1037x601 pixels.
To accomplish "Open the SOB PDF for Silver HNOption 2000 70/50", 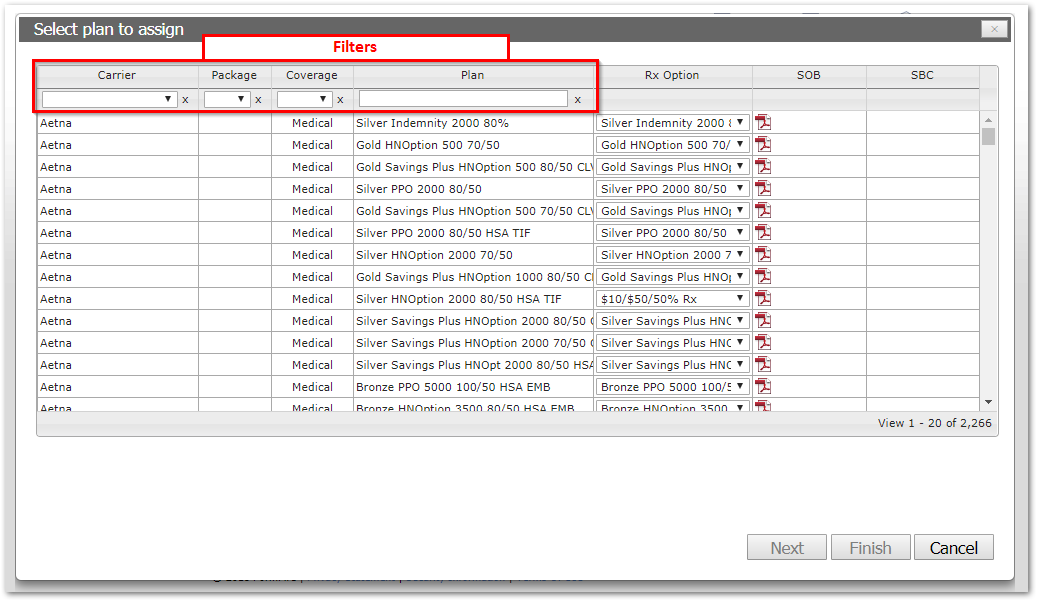I will click(764, 255).
